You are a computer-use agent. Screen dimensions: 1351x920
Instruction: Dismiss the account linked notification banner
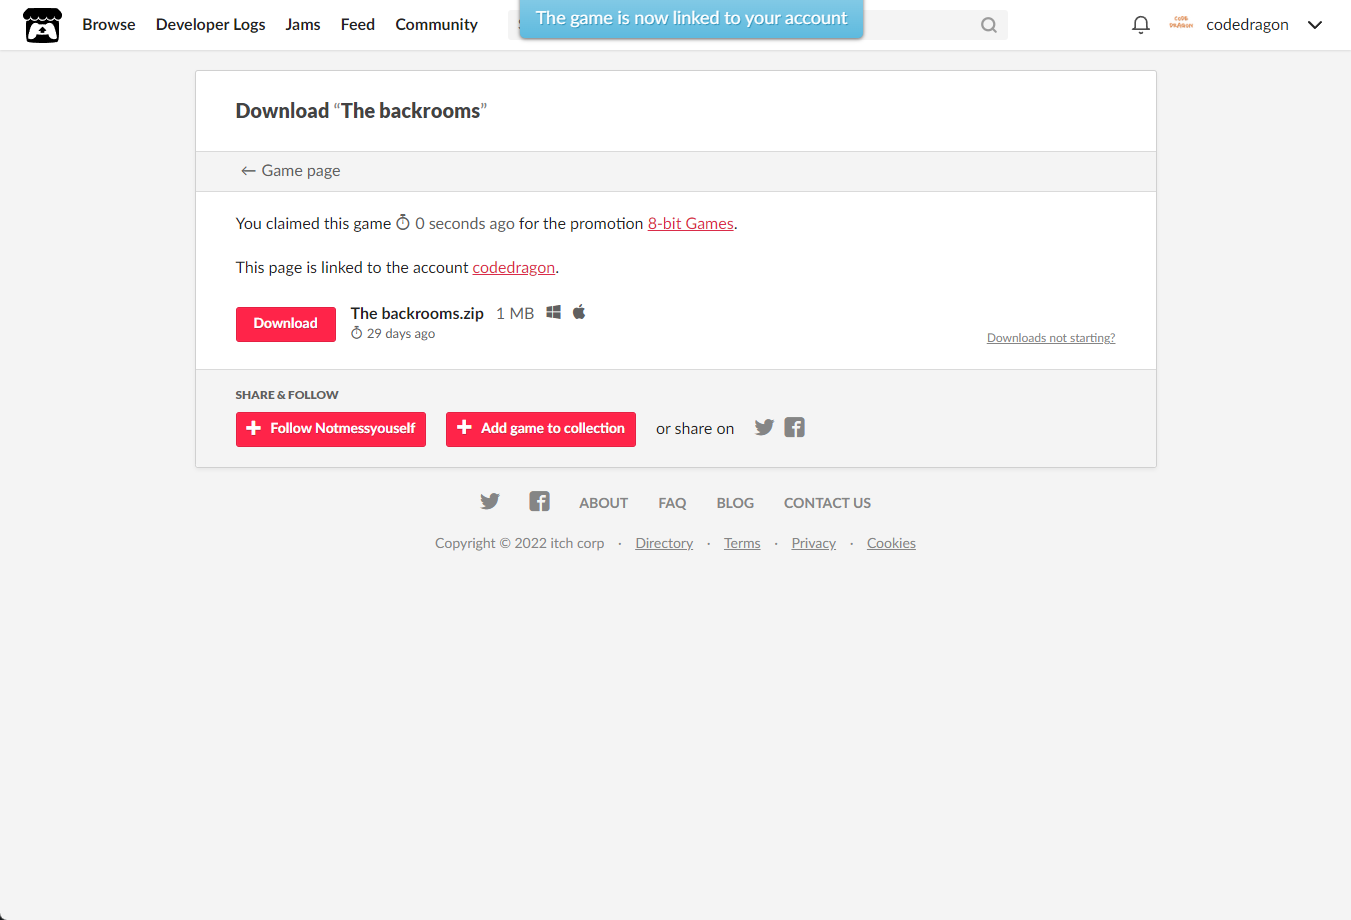691,19
